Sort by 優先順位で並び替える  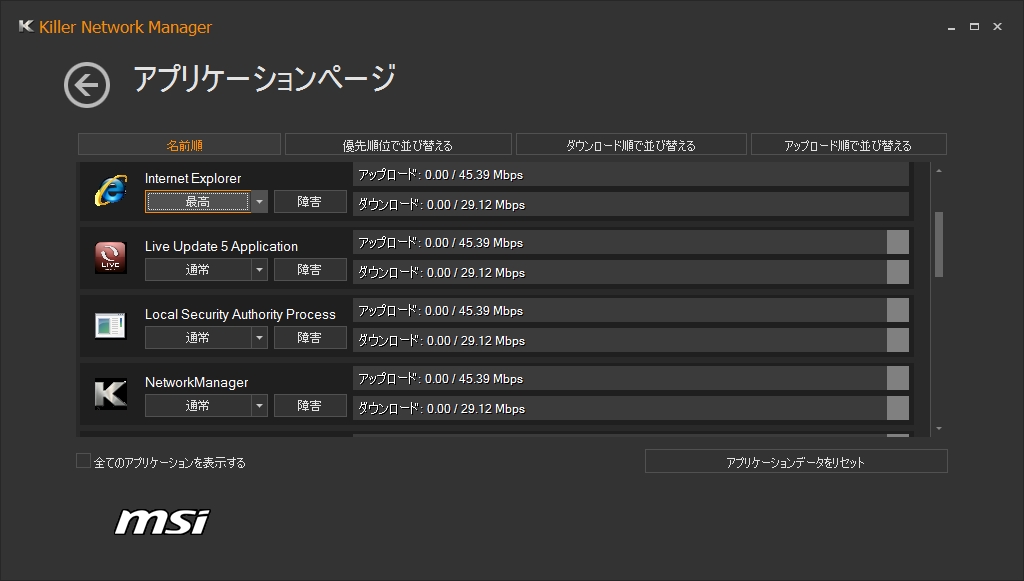pos(398,145)
